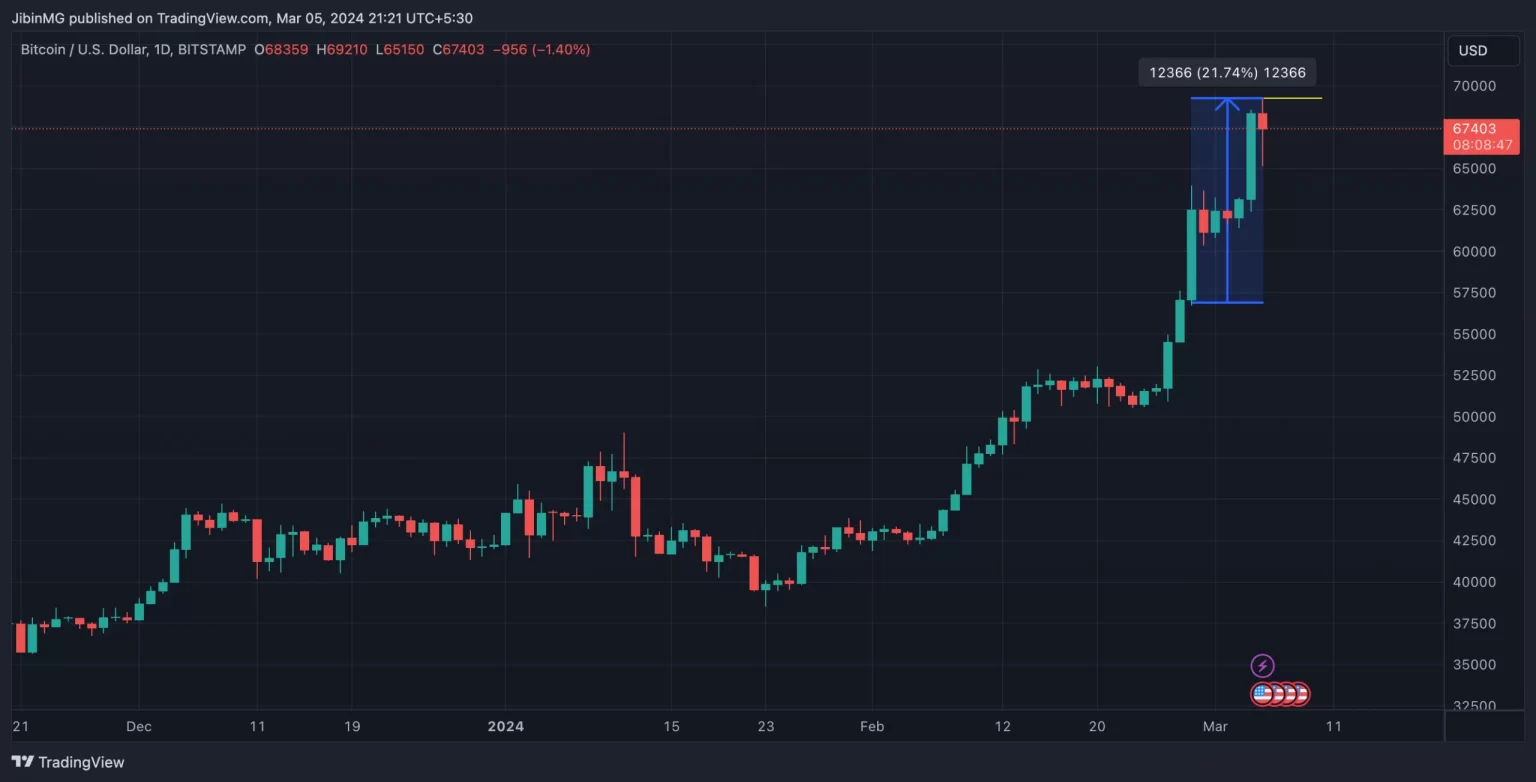Click the 70000 price scale label
The image size is (1536, 782).
point(1474,86)
